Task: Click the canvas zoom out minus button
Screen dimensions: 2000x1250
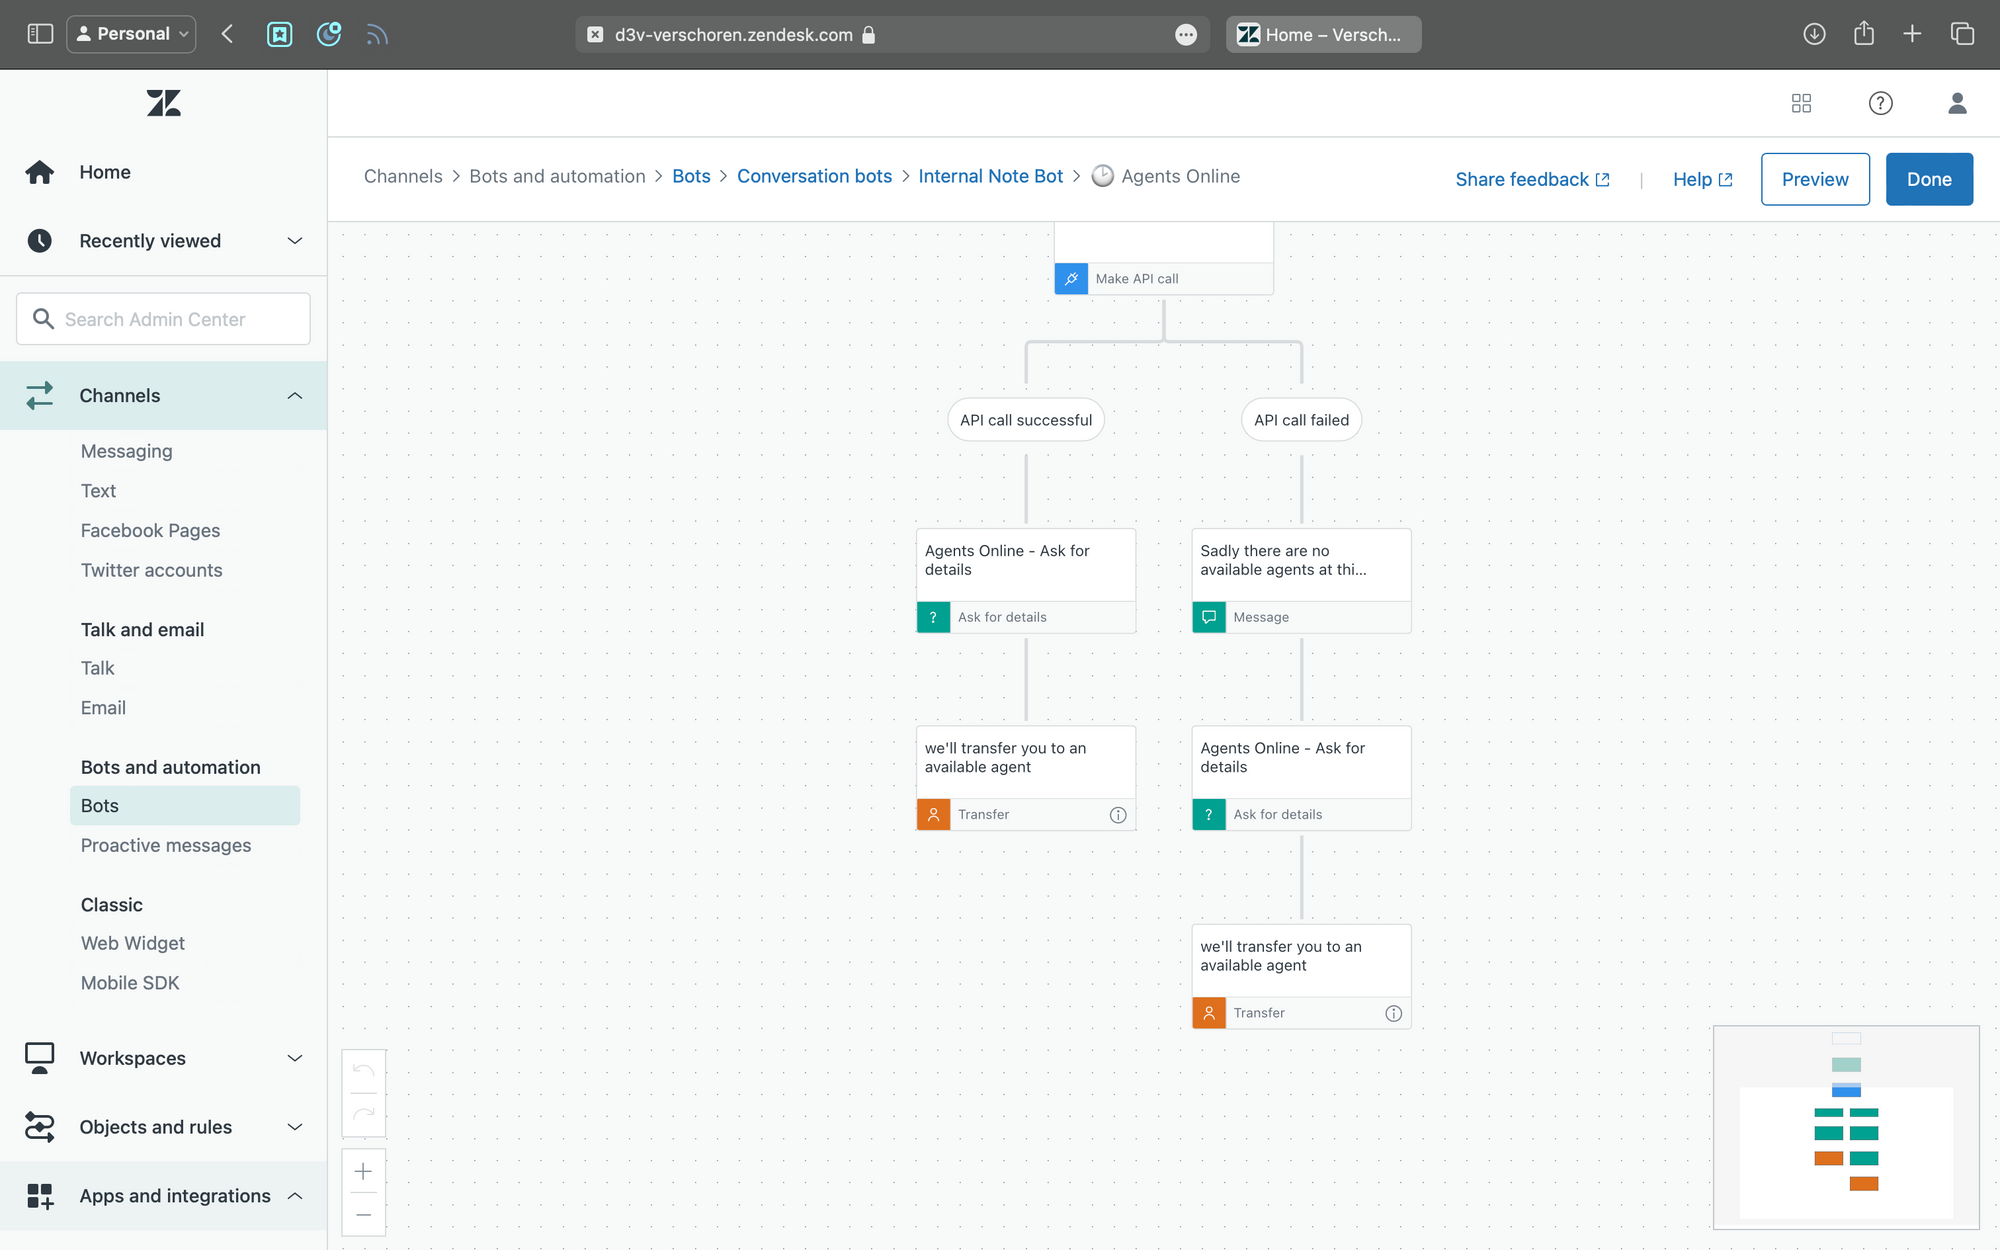Action: 364,1214
